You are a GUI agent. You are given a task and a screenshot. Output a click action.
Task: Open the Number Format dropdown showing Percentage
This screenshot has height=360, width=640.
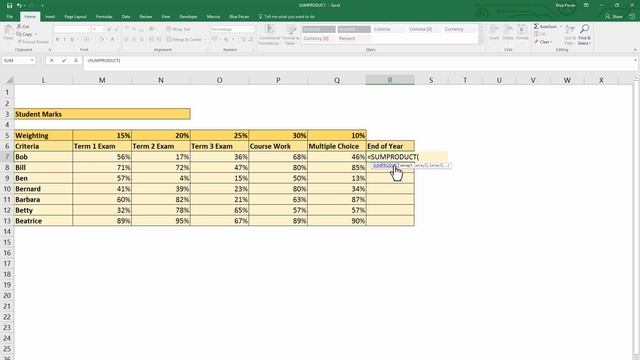pyautogui.click(x=232, y=29)
